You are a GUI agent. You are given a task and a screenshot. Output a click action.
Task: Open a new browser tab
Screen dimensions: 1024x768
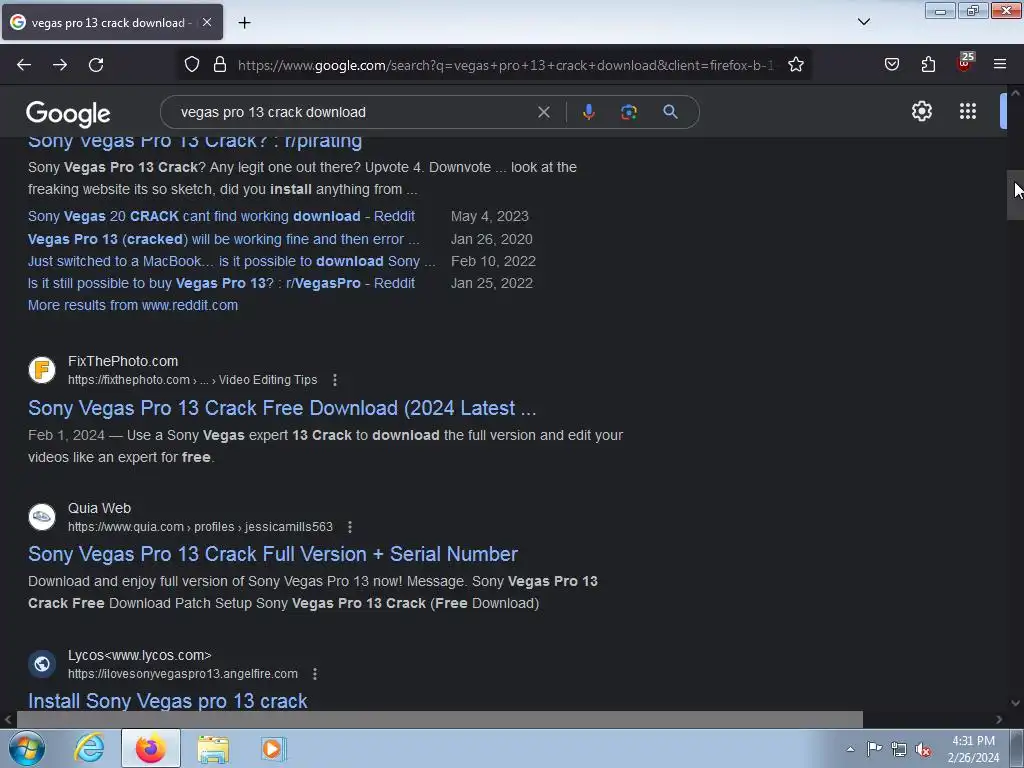tap(244, 23)
